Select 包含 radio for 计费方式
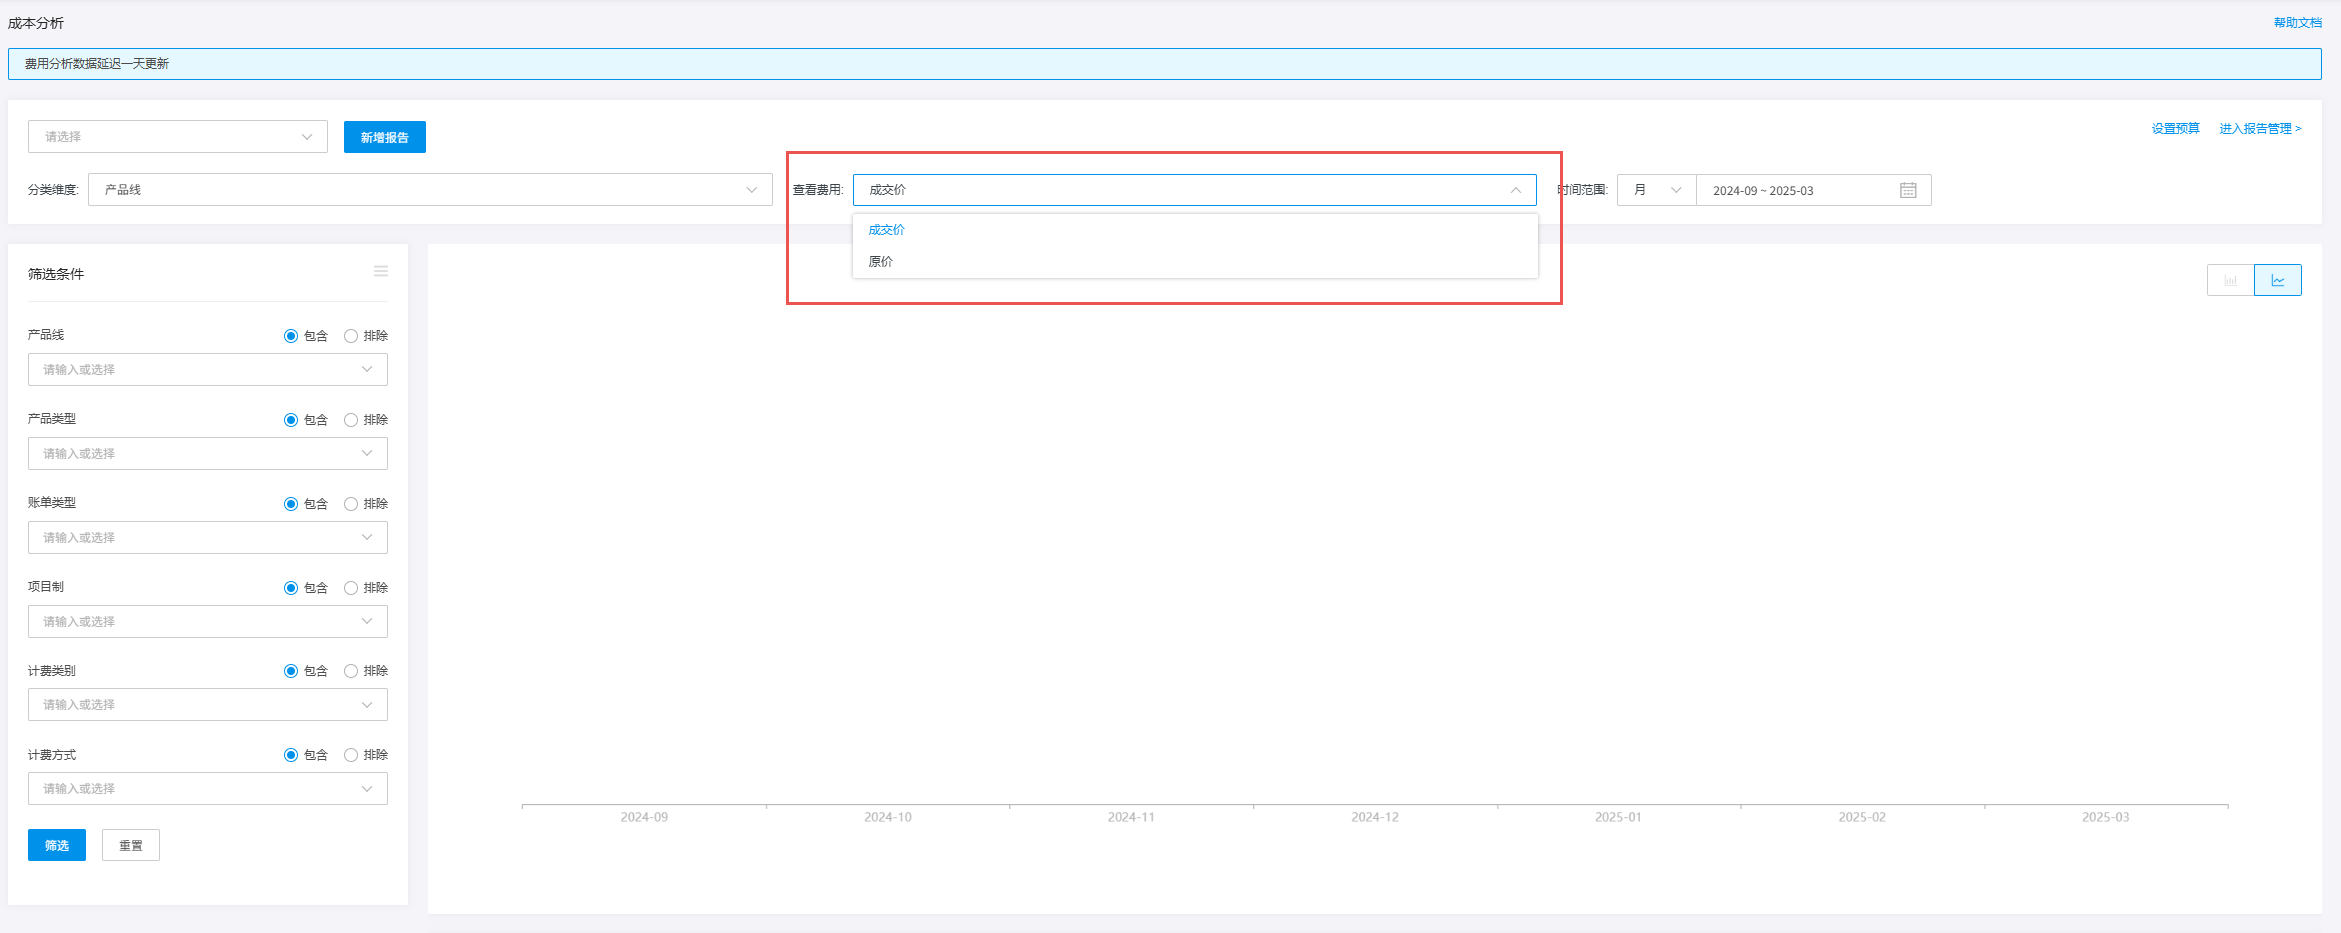 [x=291, y=755]
